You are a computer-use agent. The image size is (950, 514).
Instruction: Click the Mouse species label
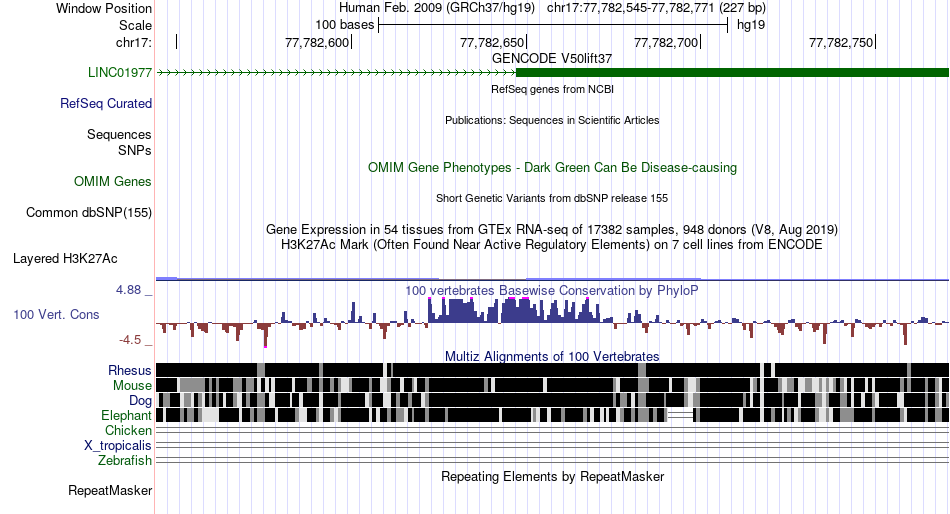coord(132,386)
